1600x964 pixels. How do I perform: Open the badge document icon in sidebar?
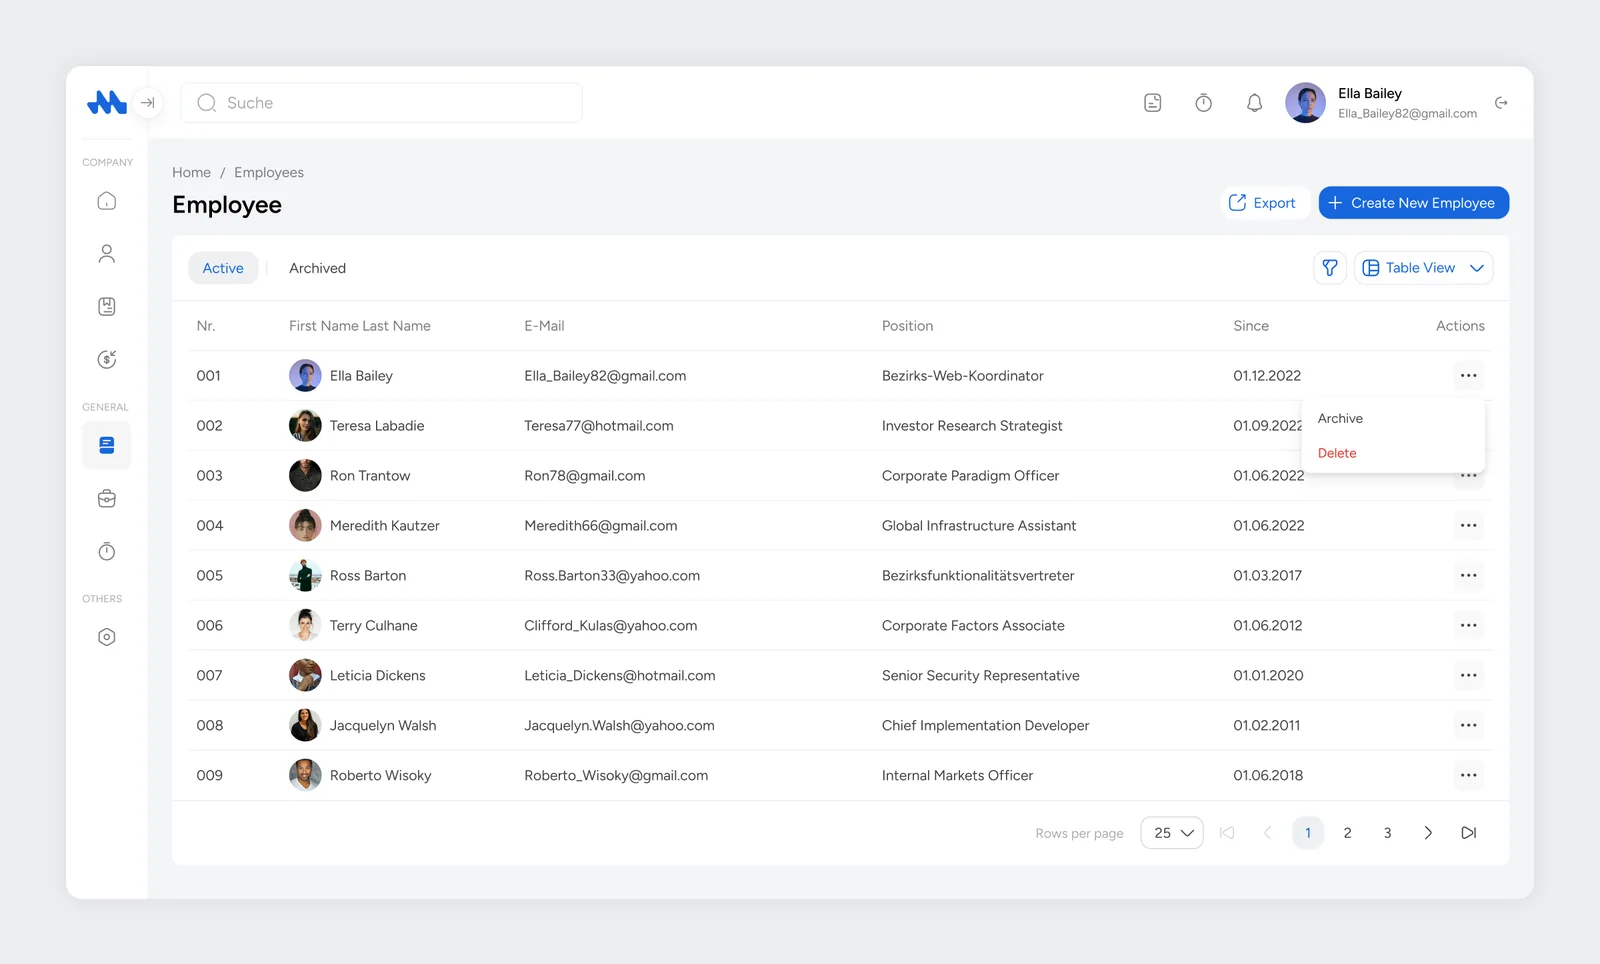107,307
